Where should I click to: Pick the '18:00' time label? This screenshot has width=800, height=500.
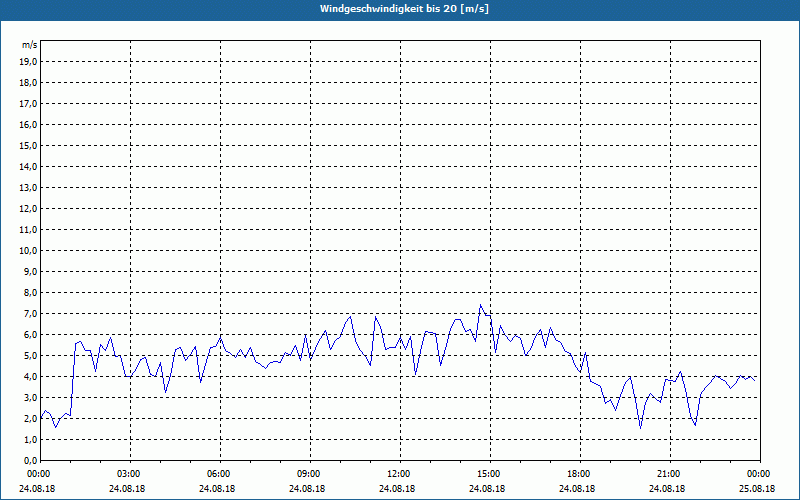580,474
